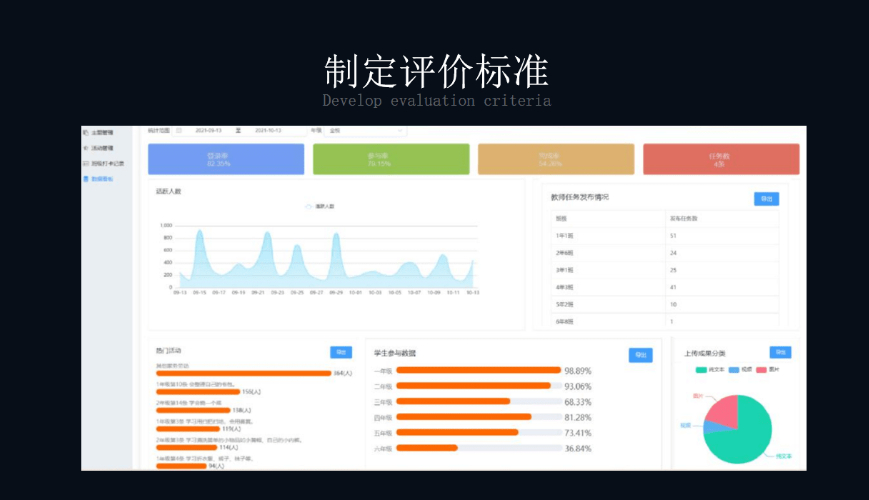Select the green 参与率 stat card

pos(391,159)
